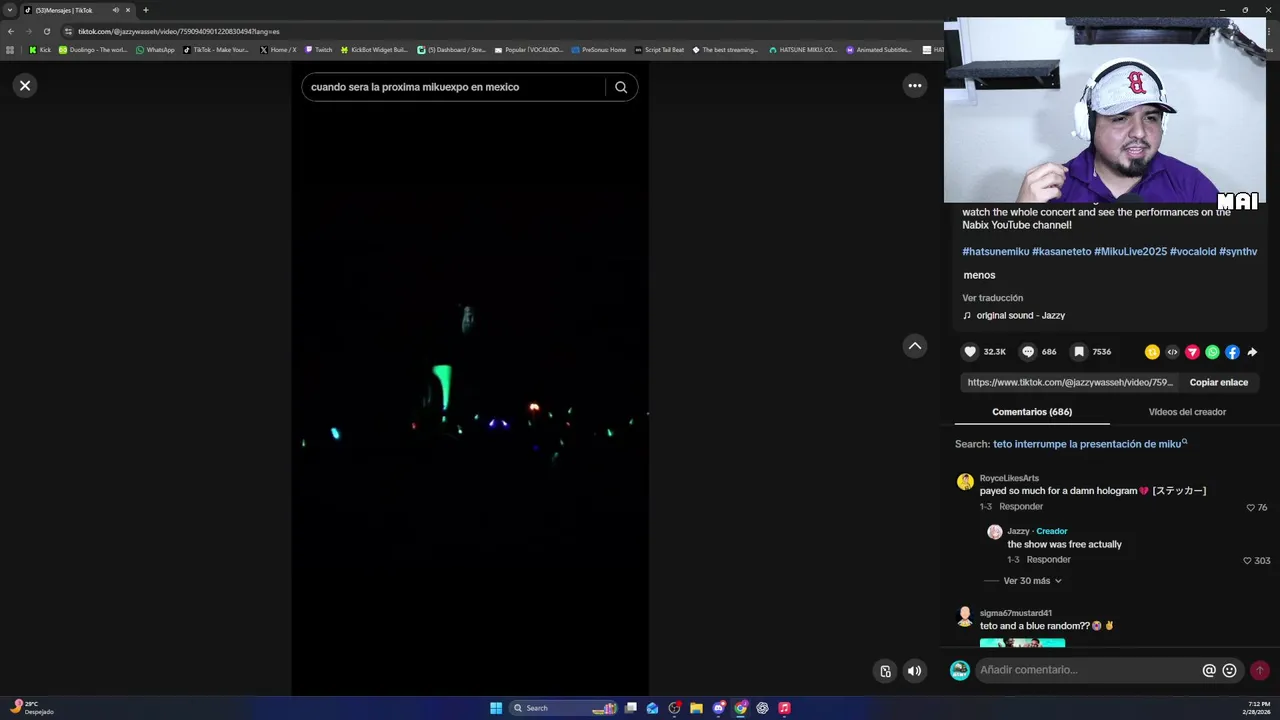Click the Copiar enlace button
The image size is (1280, 720).
click(x=1218, y=382)
